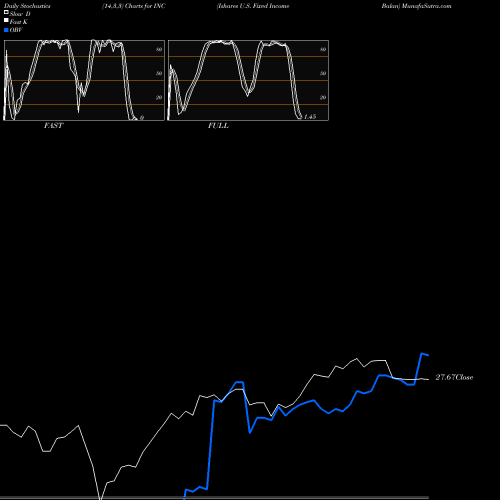Click the 'Slow D' legend label
Screen dimensions: 500x500
[x=20, y=14]
